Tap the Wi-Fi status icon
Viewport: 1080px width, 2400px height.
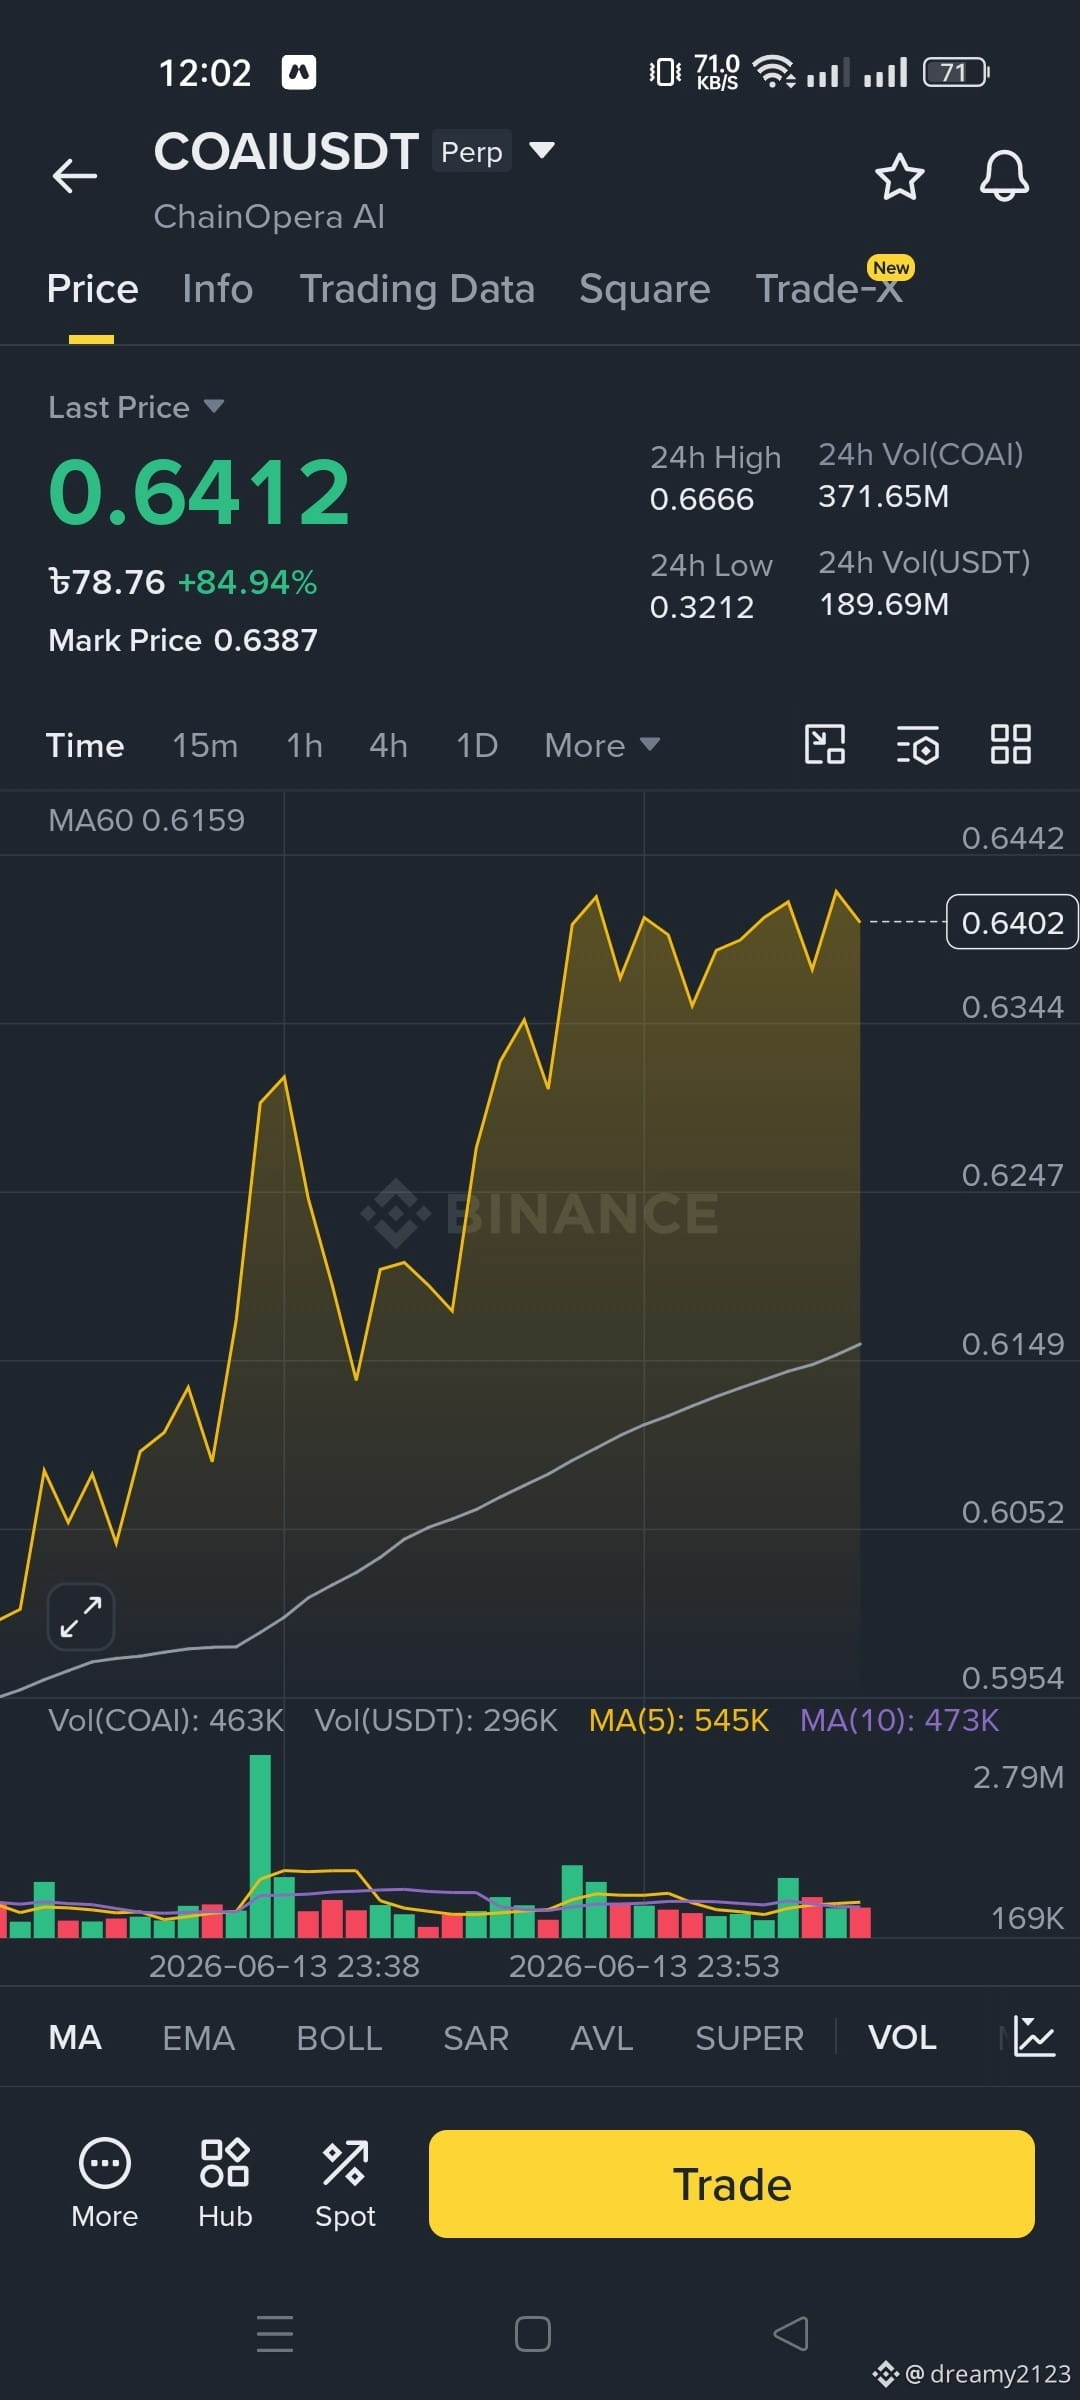[x=773, y=72]
